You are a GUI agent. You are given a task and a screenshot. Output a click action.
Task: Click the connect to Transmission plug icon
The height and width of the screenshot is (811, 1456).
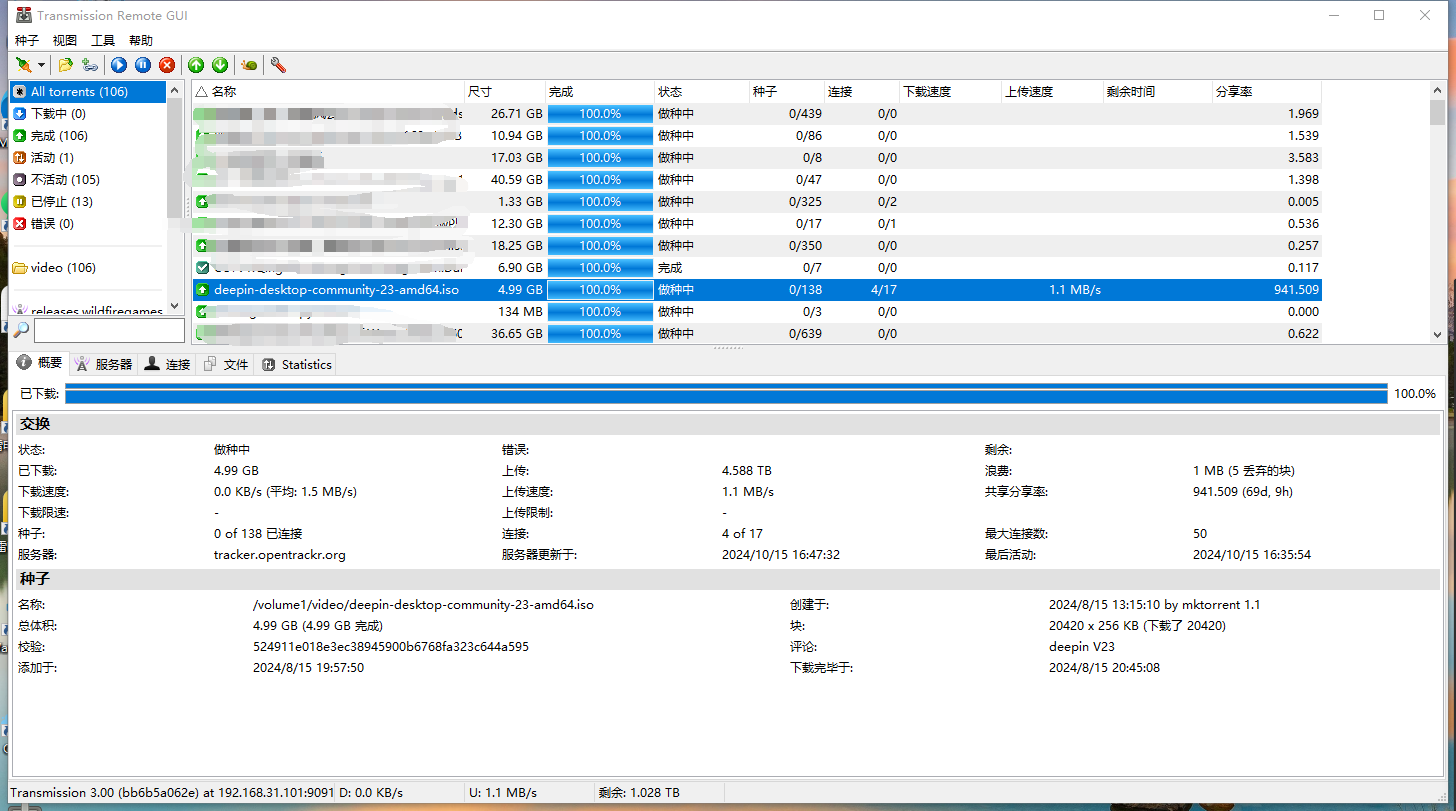pyautogui.click(x=23, y=65)
